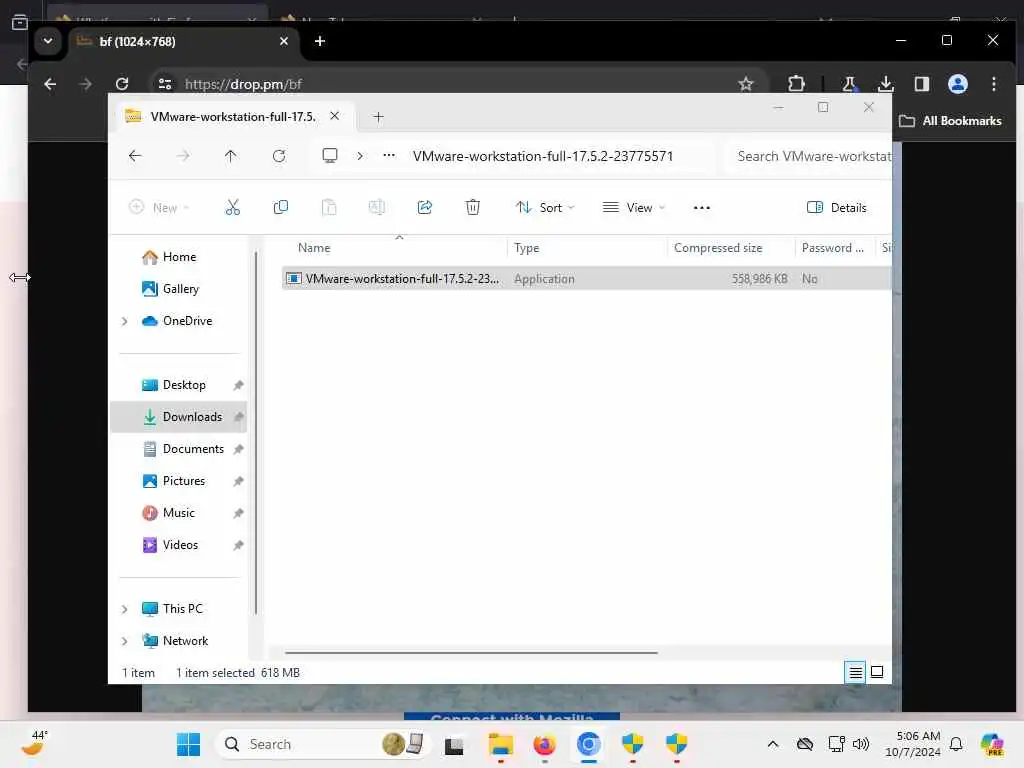This screenshot has height=768, width=1024.
Task: Refresh the Explorer folder view
Action: 279,156
